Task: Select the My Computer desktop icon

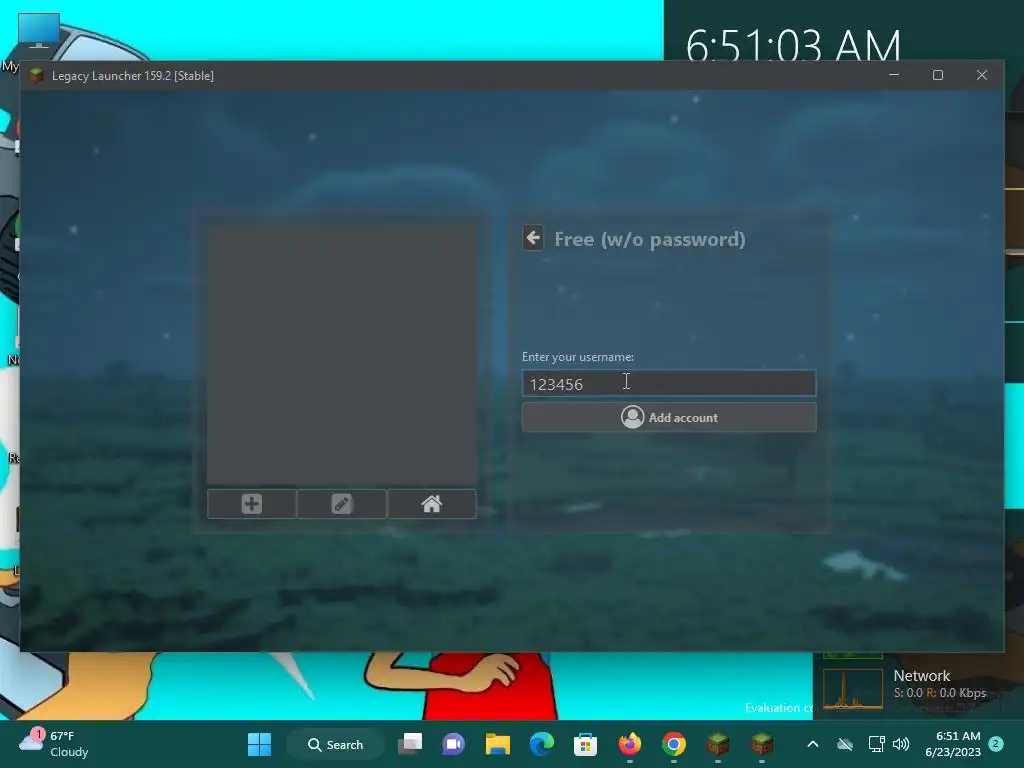Action: coord(38,33)
